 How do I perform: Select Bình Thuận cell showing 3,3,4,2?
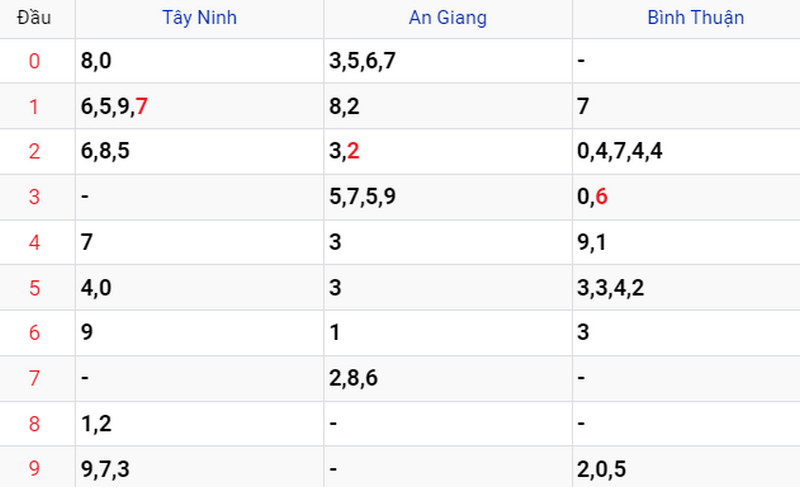coord(610,288)
